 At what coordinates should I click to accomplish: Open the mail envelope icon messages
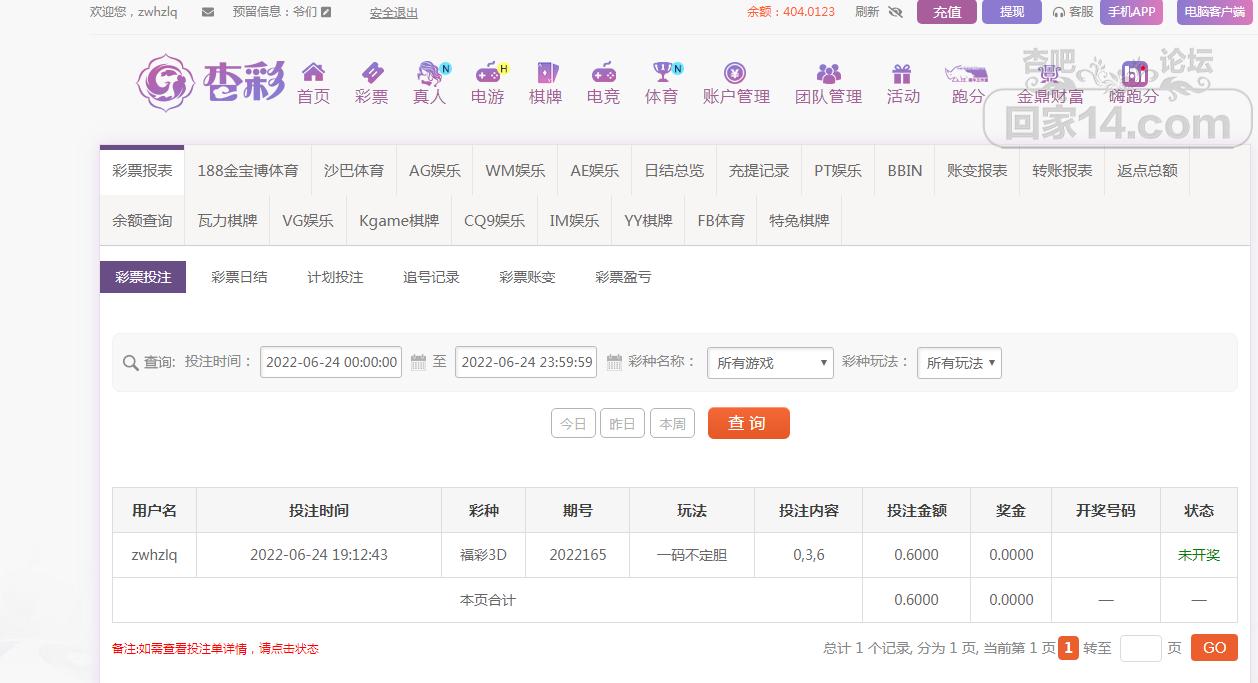point(208,12)
